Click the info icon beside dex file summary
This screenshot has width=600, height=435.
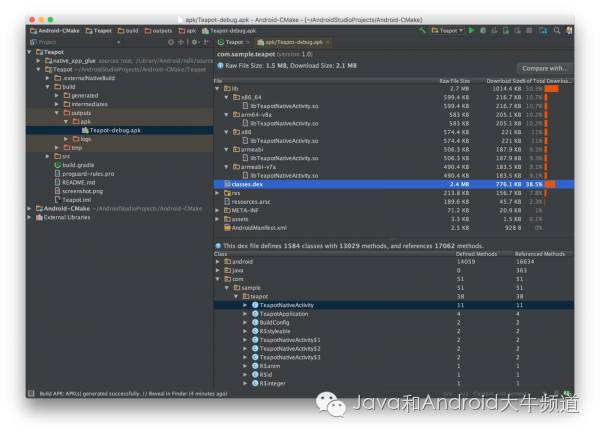pyautogui.click(x=218, y=246)
